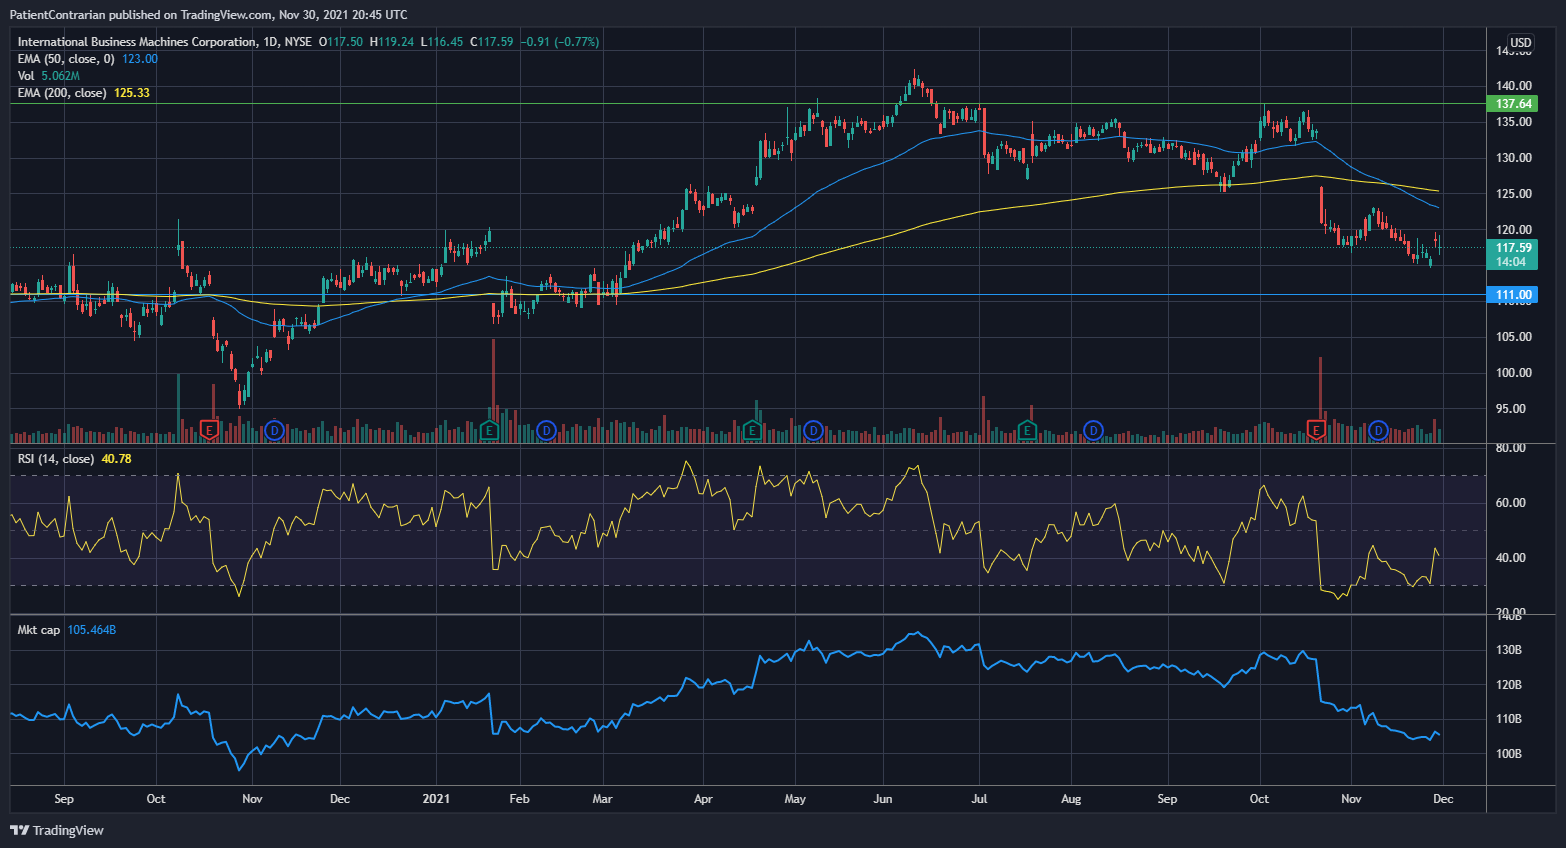
Task: Select the Mkt cap indicator legend
Action: [39, 630]
